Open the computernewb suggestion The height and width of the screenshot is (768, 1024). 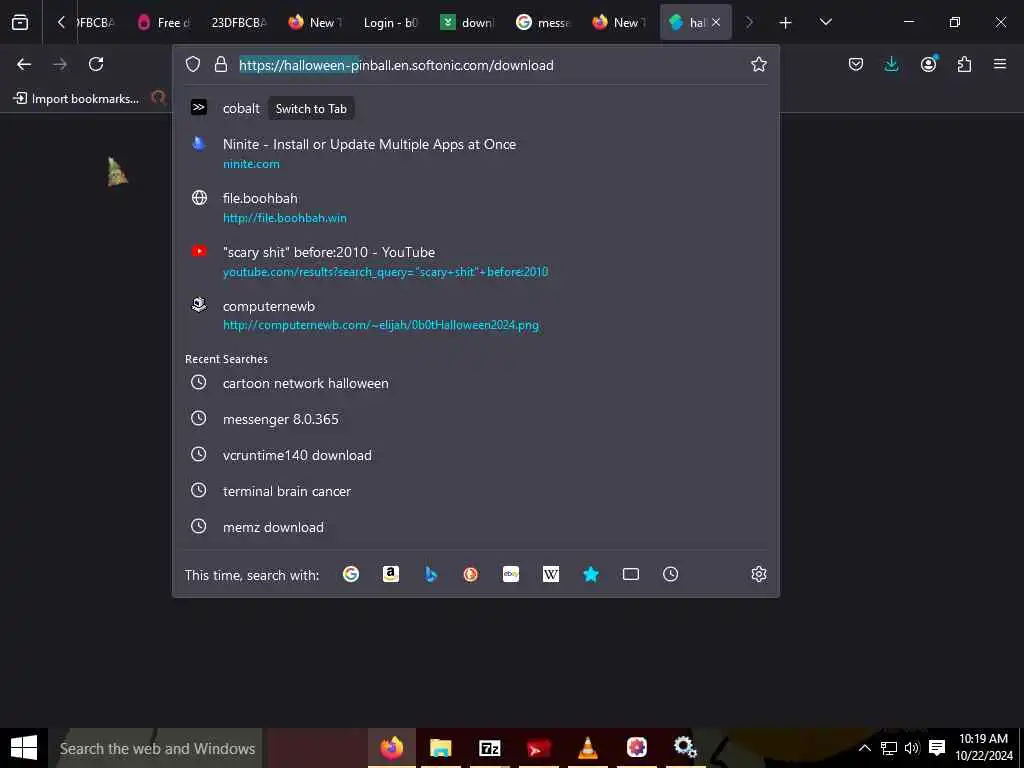475,315
